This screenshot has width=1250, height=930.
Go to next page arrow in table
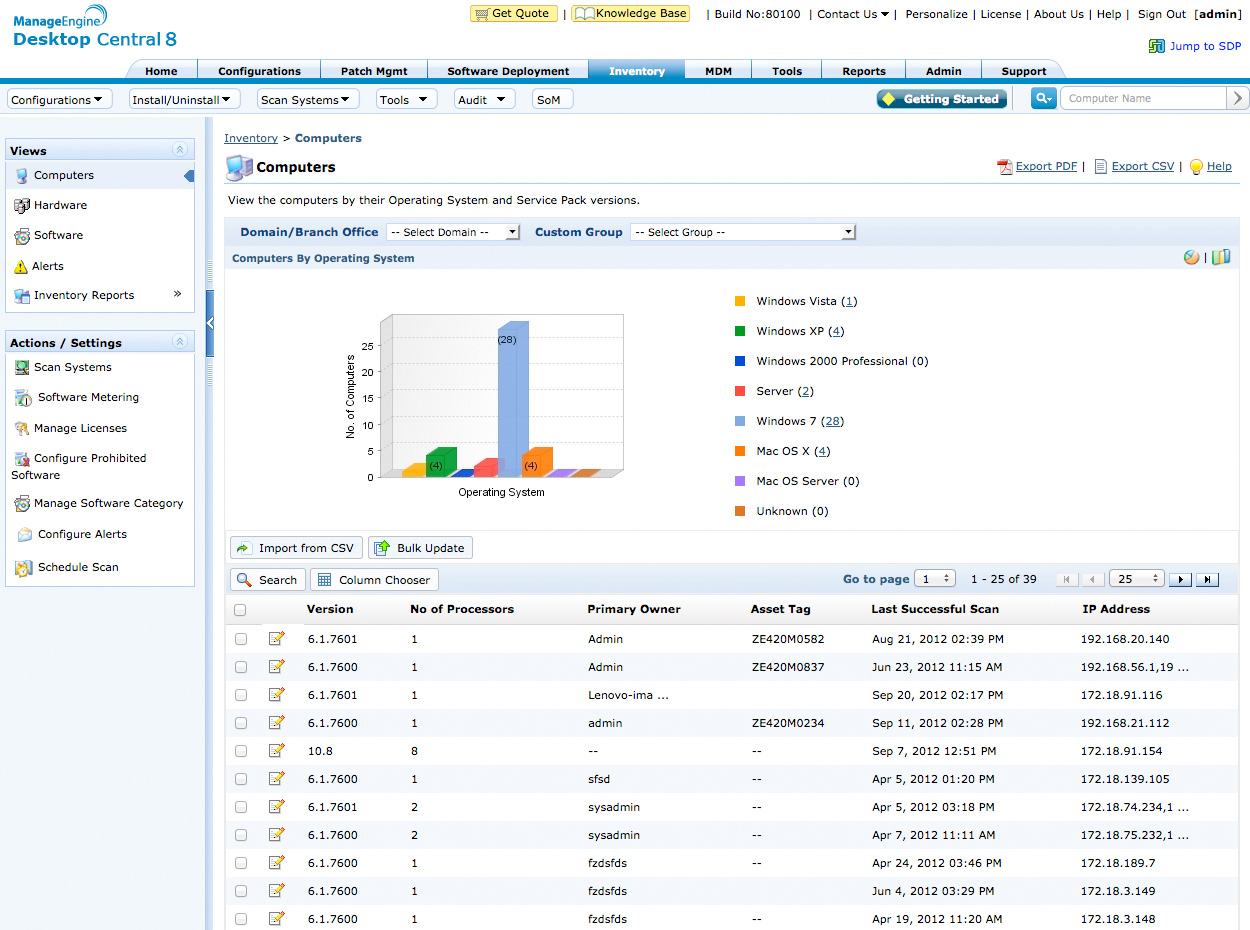click(1181, 580)
